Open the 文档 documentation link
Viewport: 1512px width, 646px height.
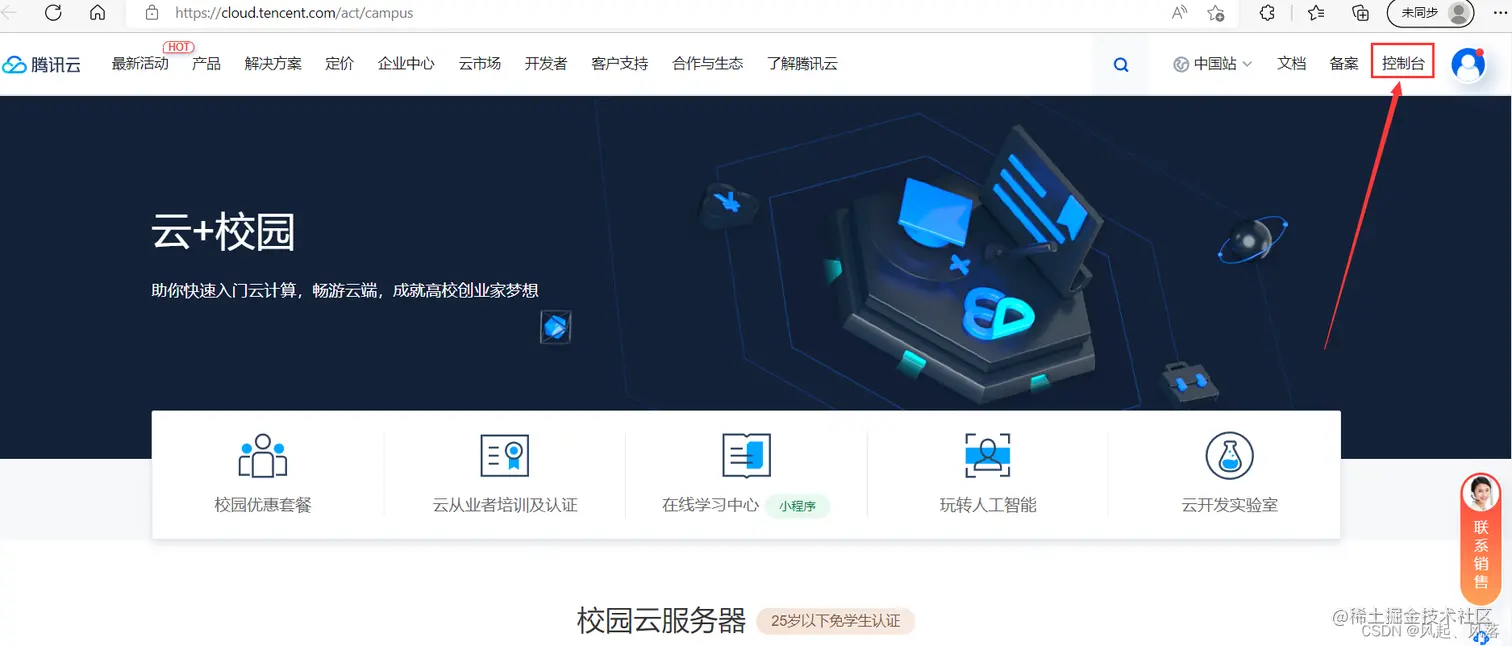1291,63
